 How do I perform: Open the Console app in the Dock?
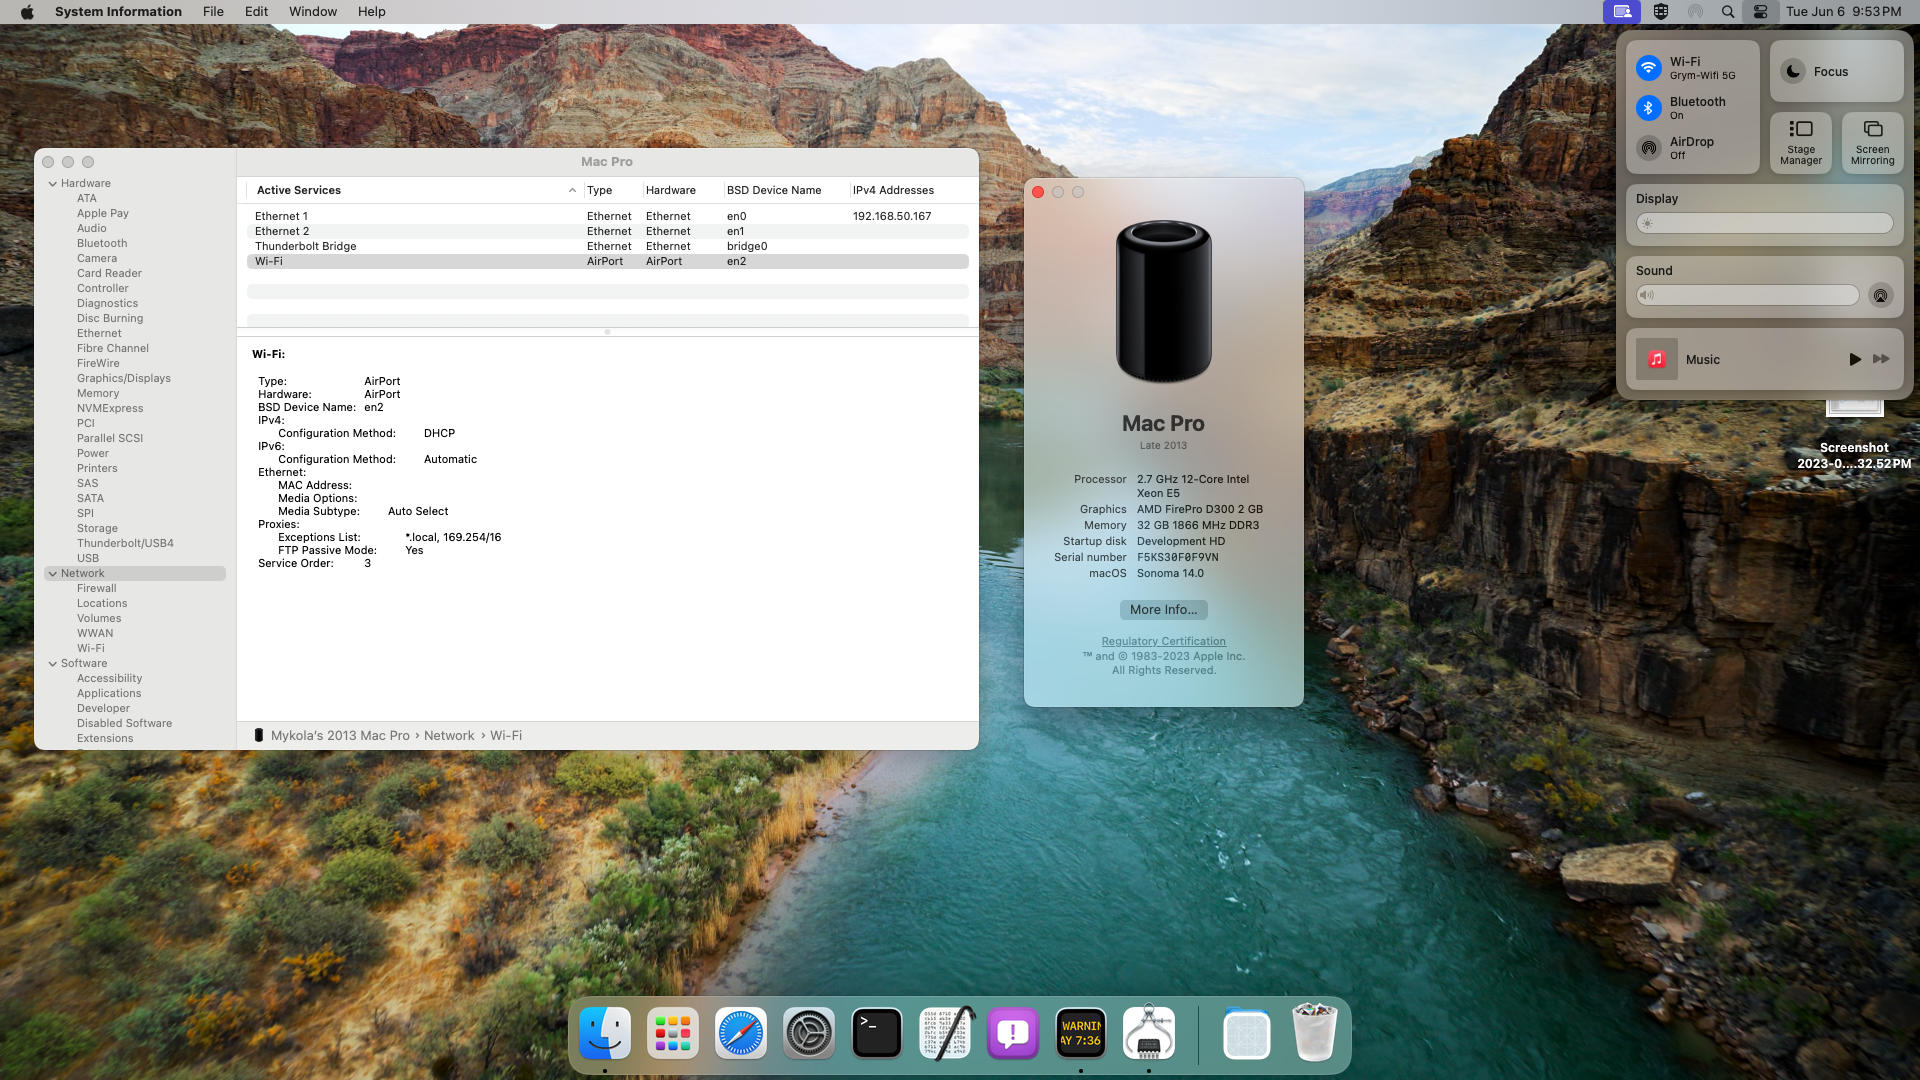(1081, 1034)
